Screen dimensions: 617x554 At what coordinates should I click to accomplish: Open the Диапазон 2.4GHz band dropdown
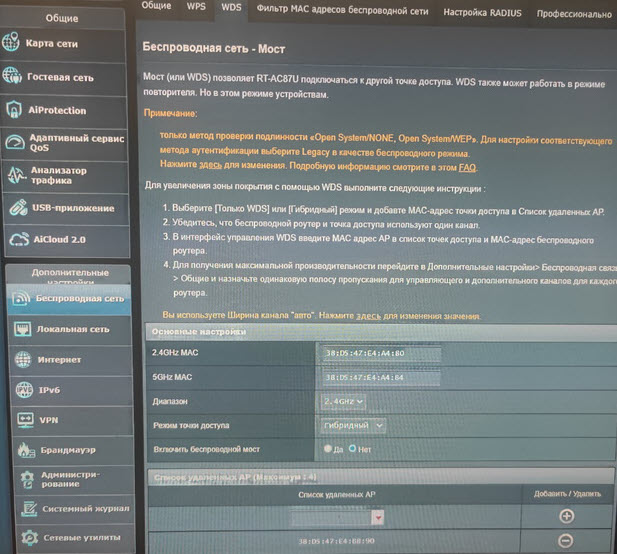pos(343,401)
